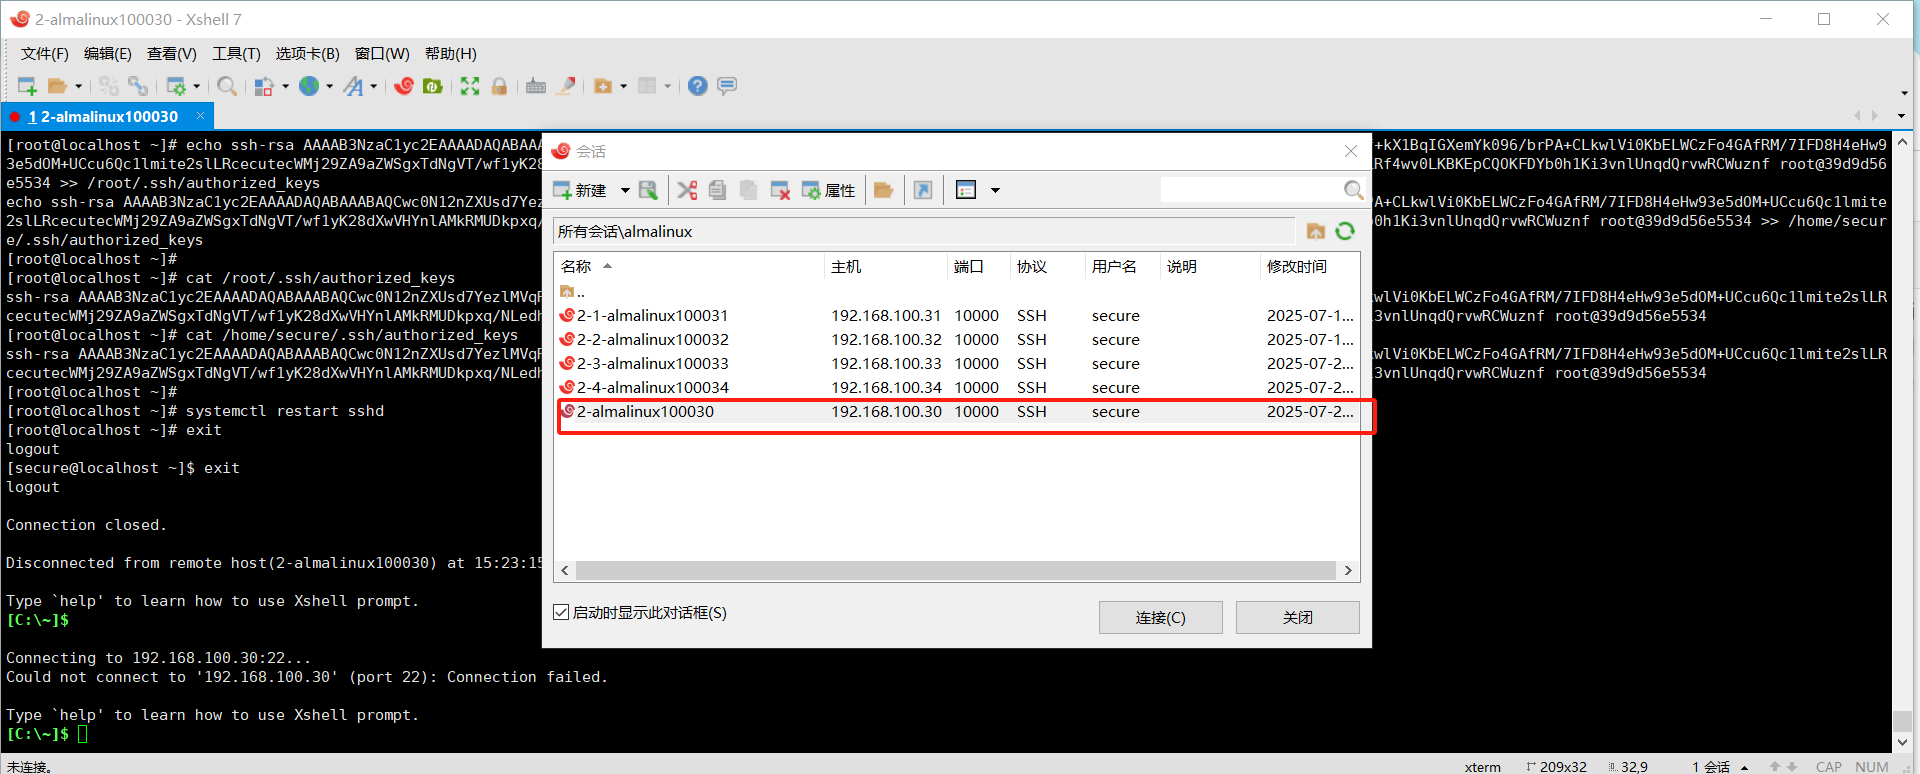Toggle full screen with green arrows icon
The image size is (1920, 774).
point(470,86)
